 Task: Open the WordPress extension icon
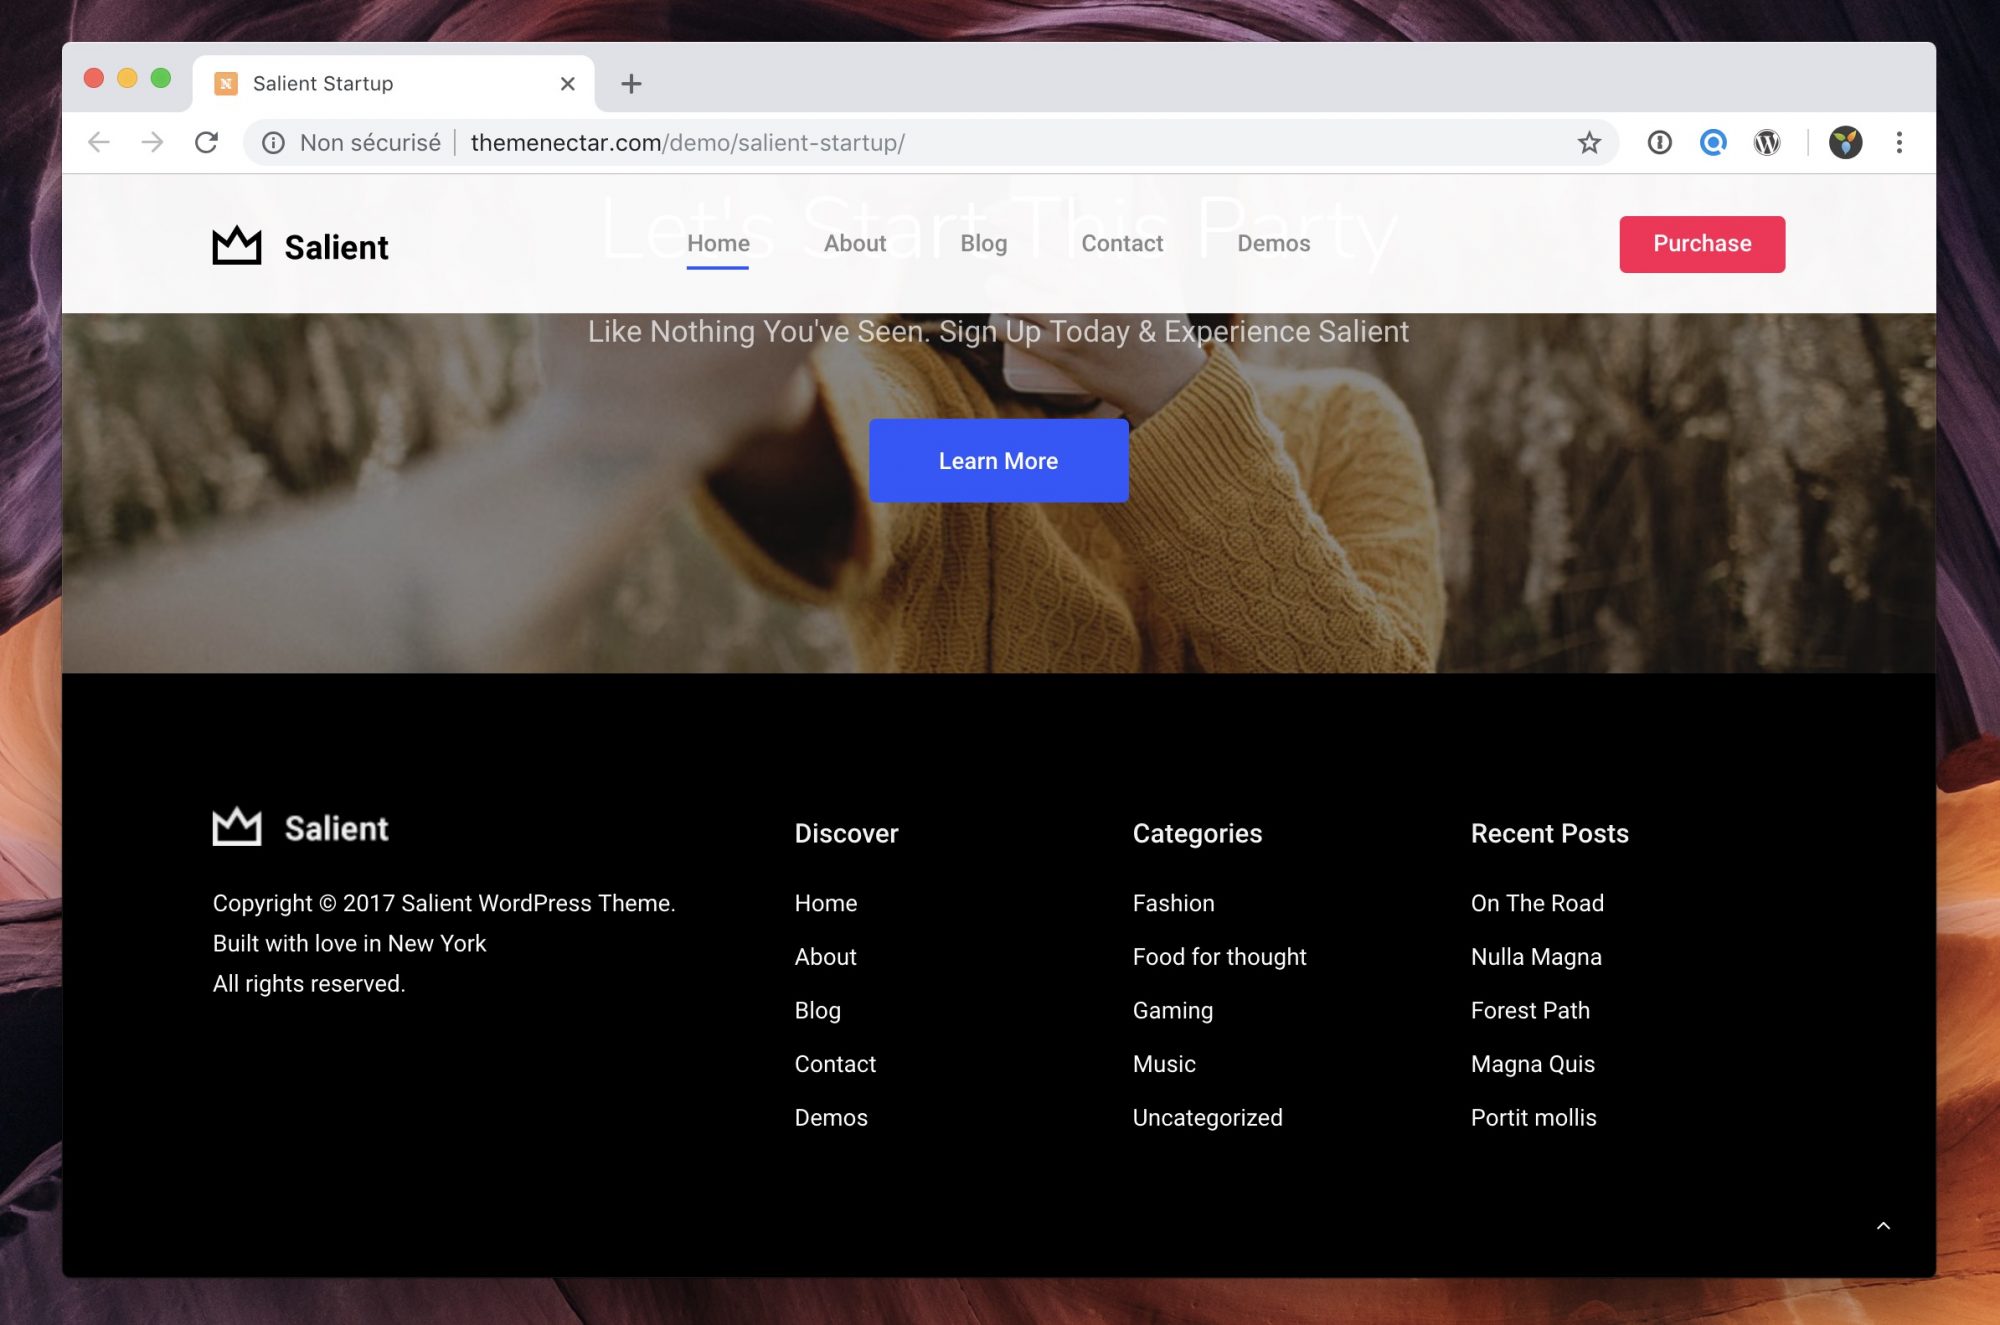click(1767, 143)
